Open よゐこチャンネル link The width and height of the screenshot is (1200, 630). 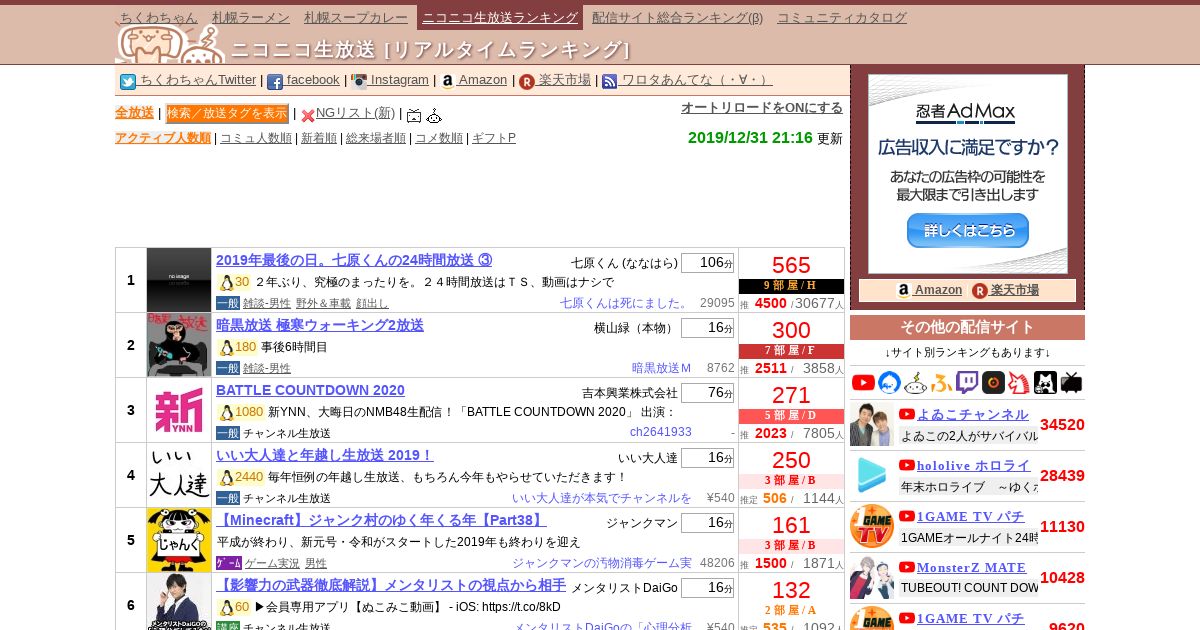point(972,414)
